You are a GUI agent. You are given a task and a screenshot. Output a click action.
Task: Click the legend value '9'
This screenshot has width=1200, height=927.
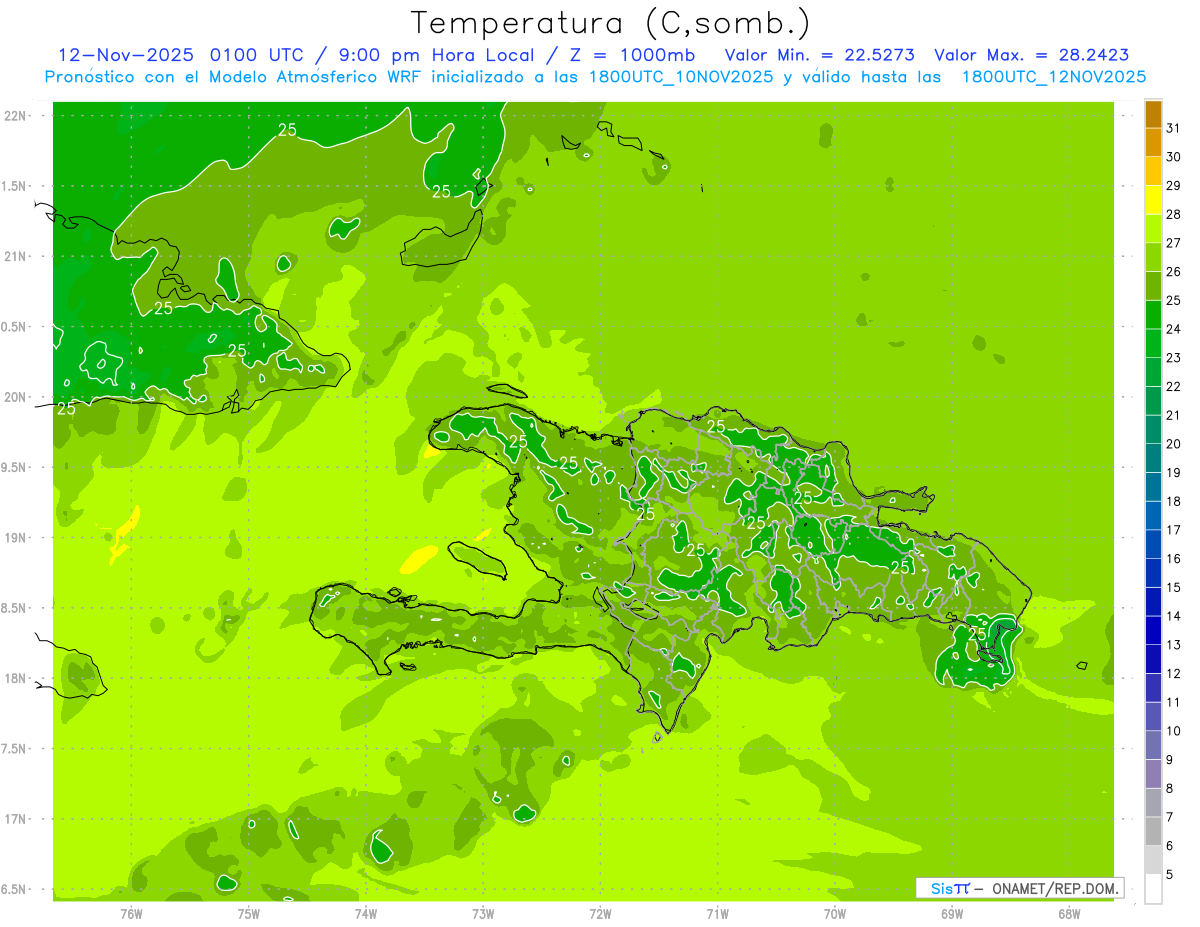click(1170, 760)
